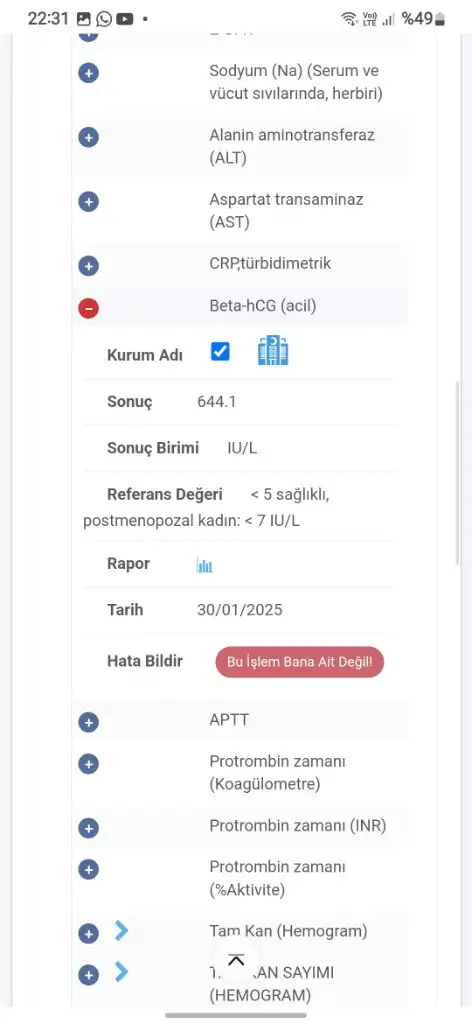Select Protrombin zamanı (Koagülometre) label
Image resolution: width=472 pixels, height=1024 pixels.
click(x=277, y=773)
